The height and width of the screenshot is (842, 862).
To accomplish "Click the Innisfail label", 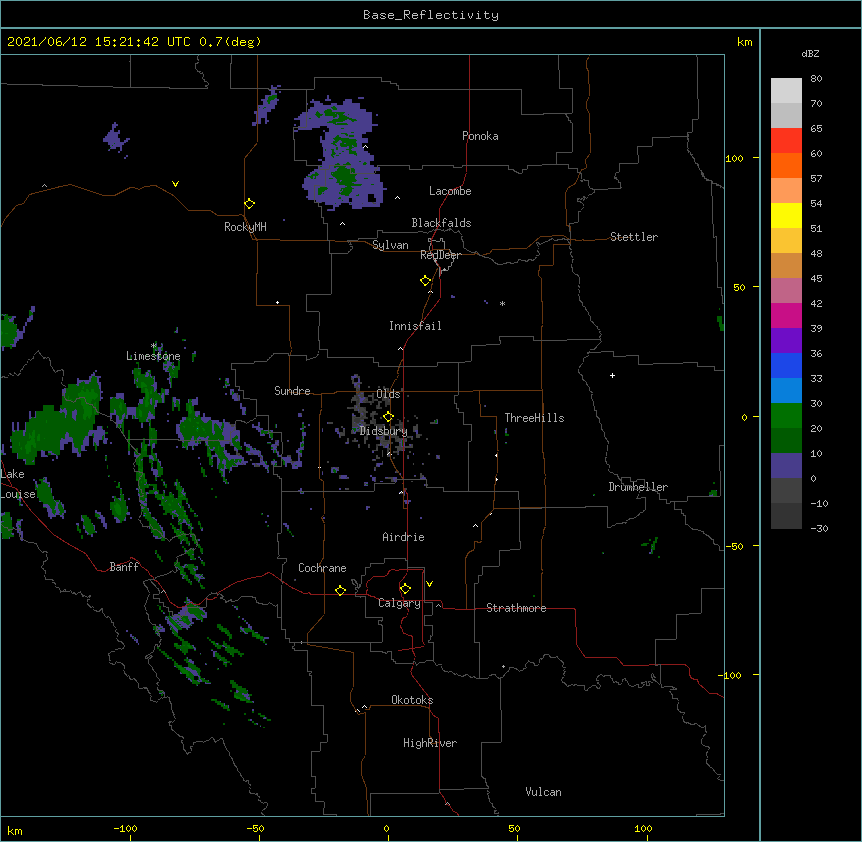I will coord(415,326).
